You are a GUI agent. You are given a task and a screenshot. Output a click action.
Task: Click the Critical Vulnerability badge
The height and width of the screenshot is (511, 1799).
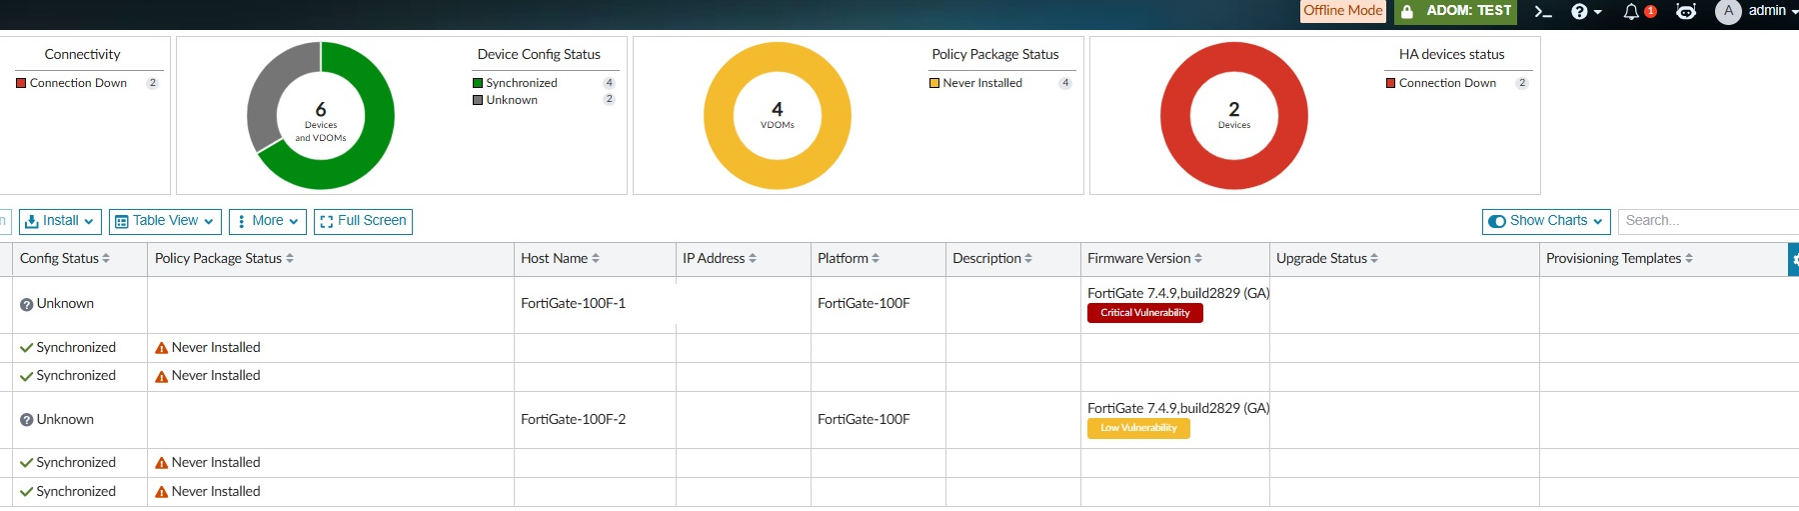1145,313
